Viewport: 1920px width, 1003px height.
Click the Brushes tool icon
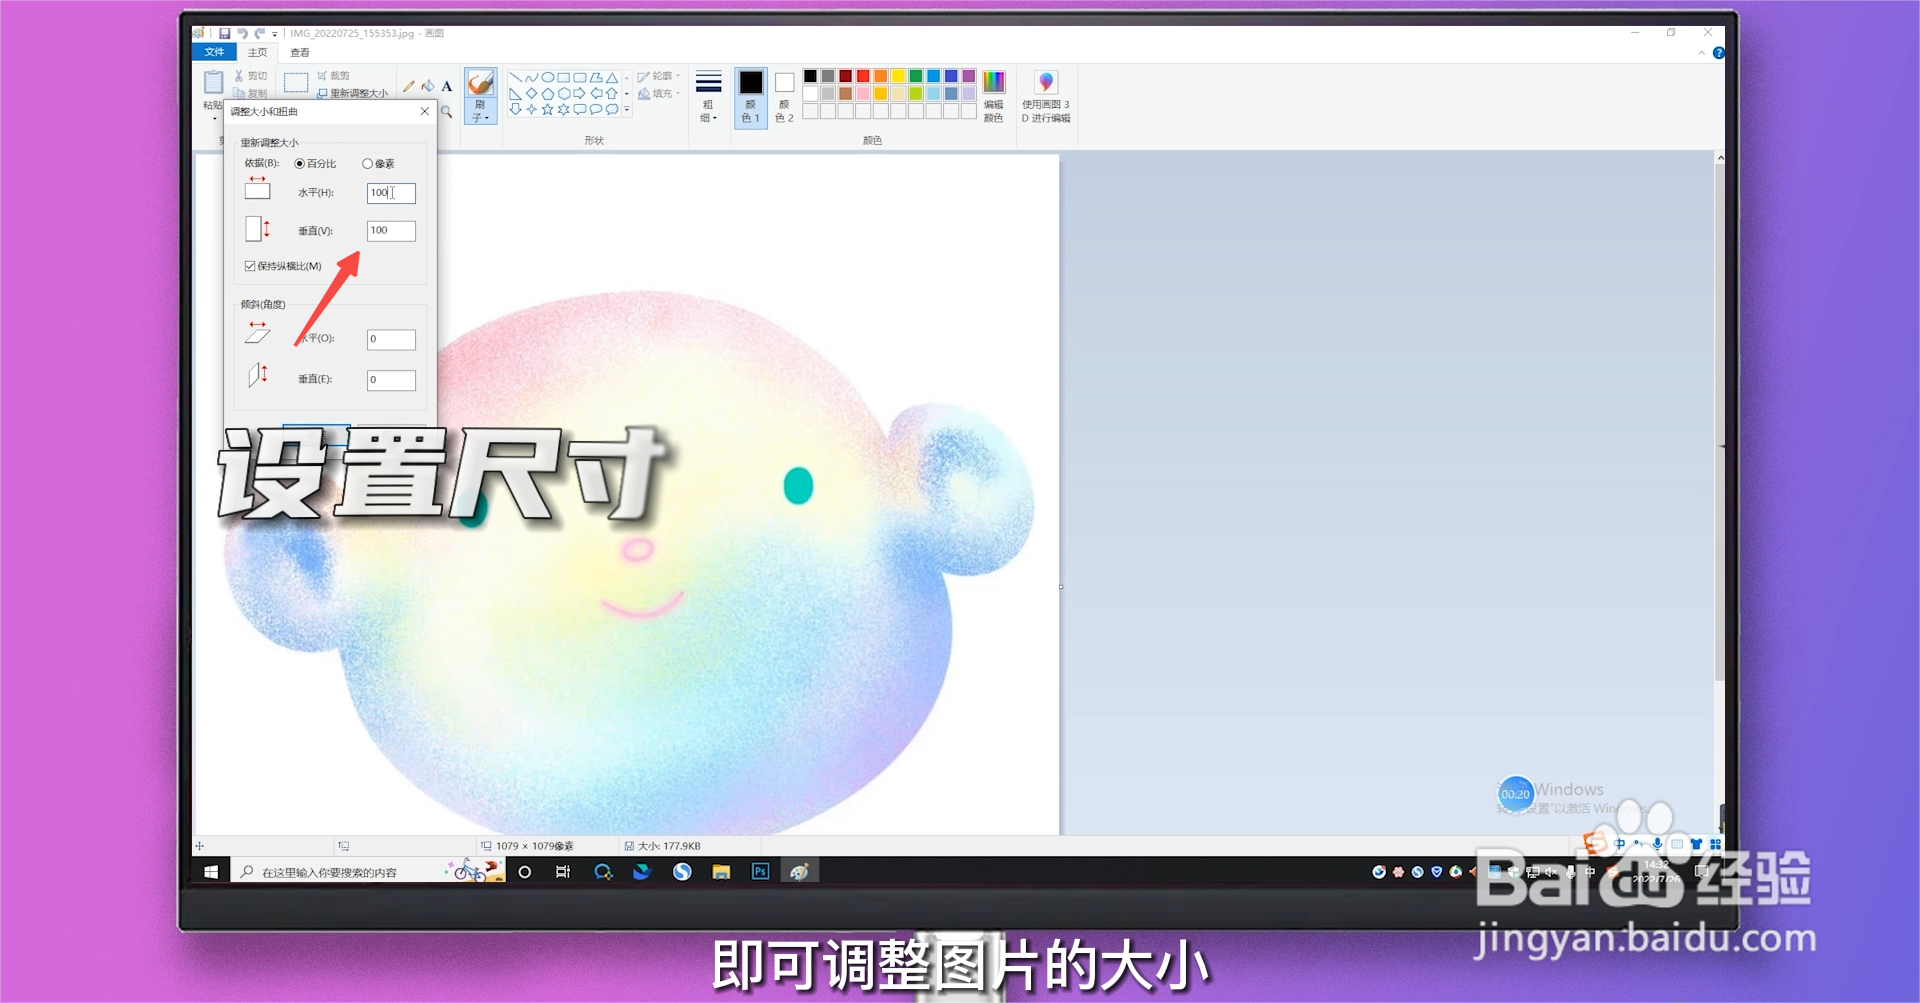coord(481,83)
